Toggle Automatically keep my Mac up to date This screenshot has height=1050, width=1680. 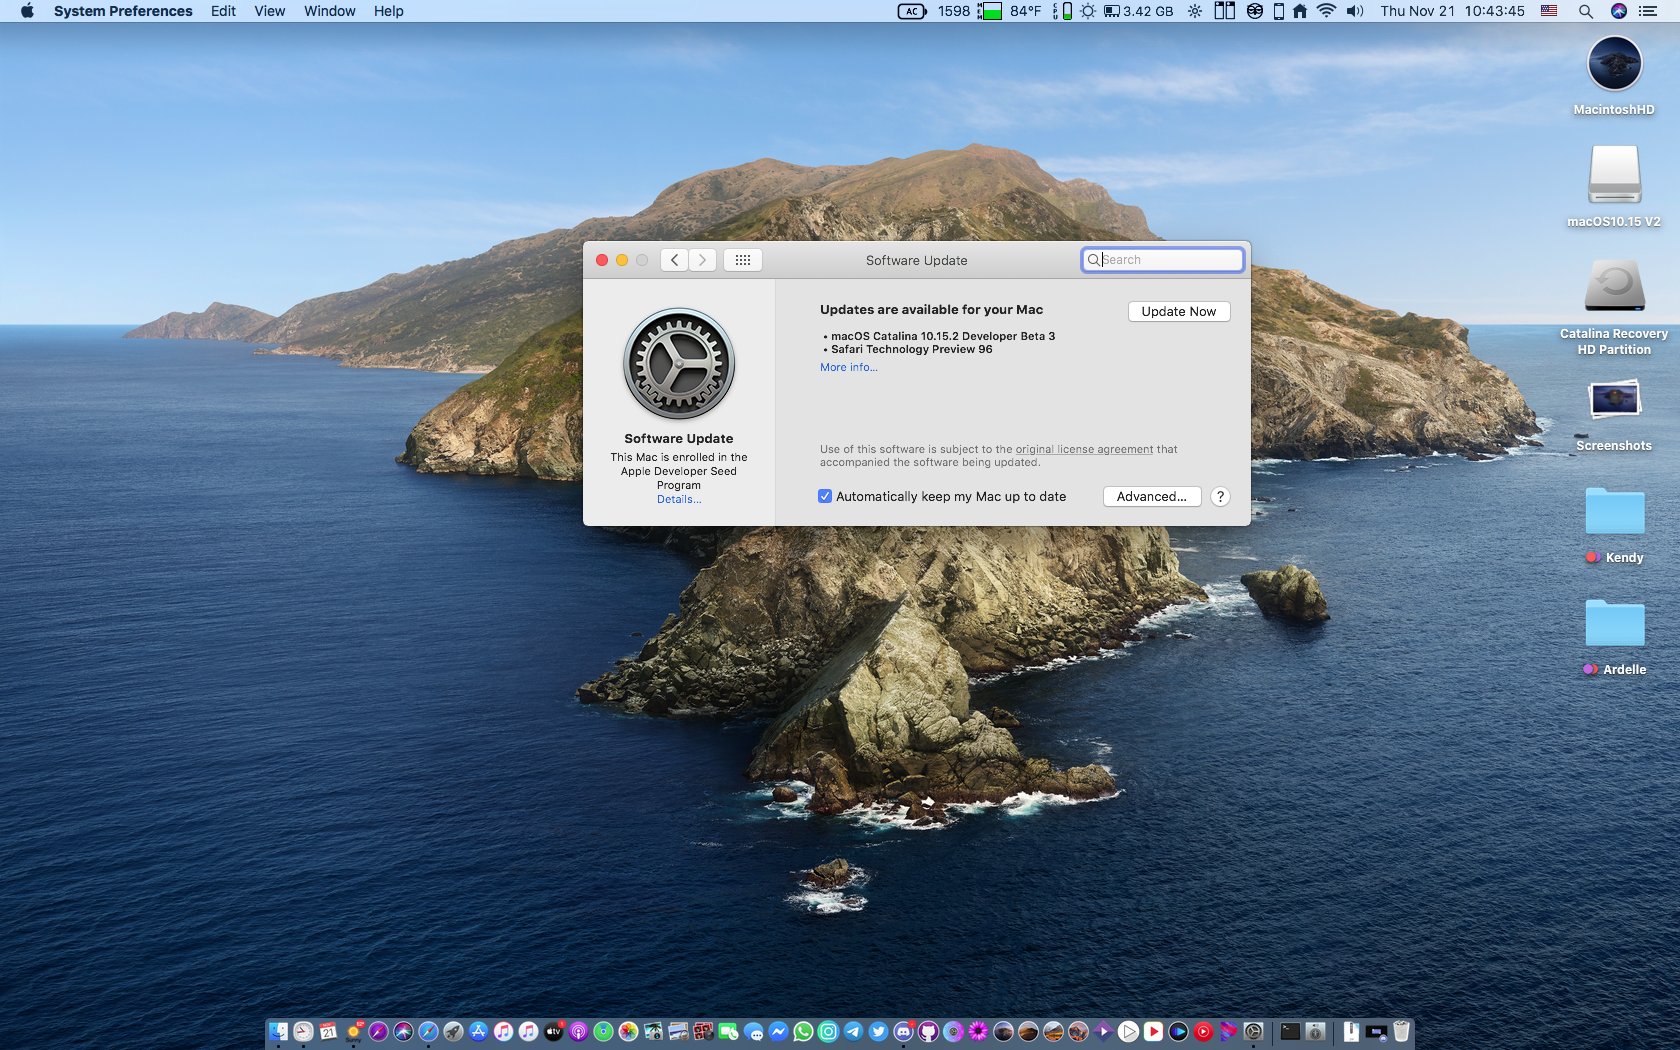825,497
